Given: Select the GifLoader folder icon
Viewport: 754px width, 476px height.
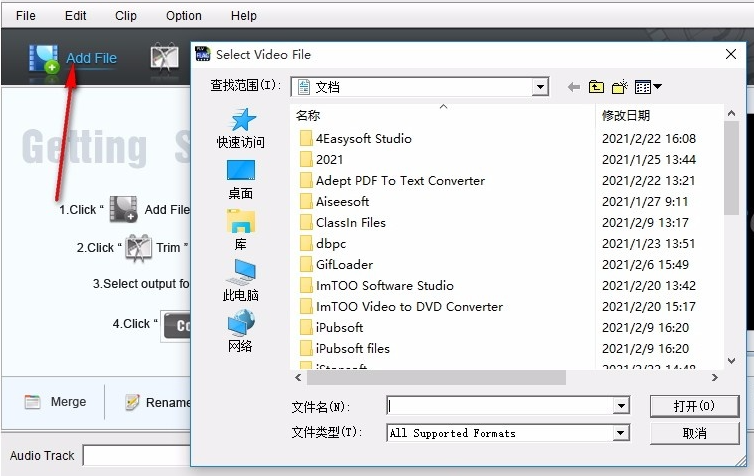Looking at the screenshot, I should tap(306, 264).
